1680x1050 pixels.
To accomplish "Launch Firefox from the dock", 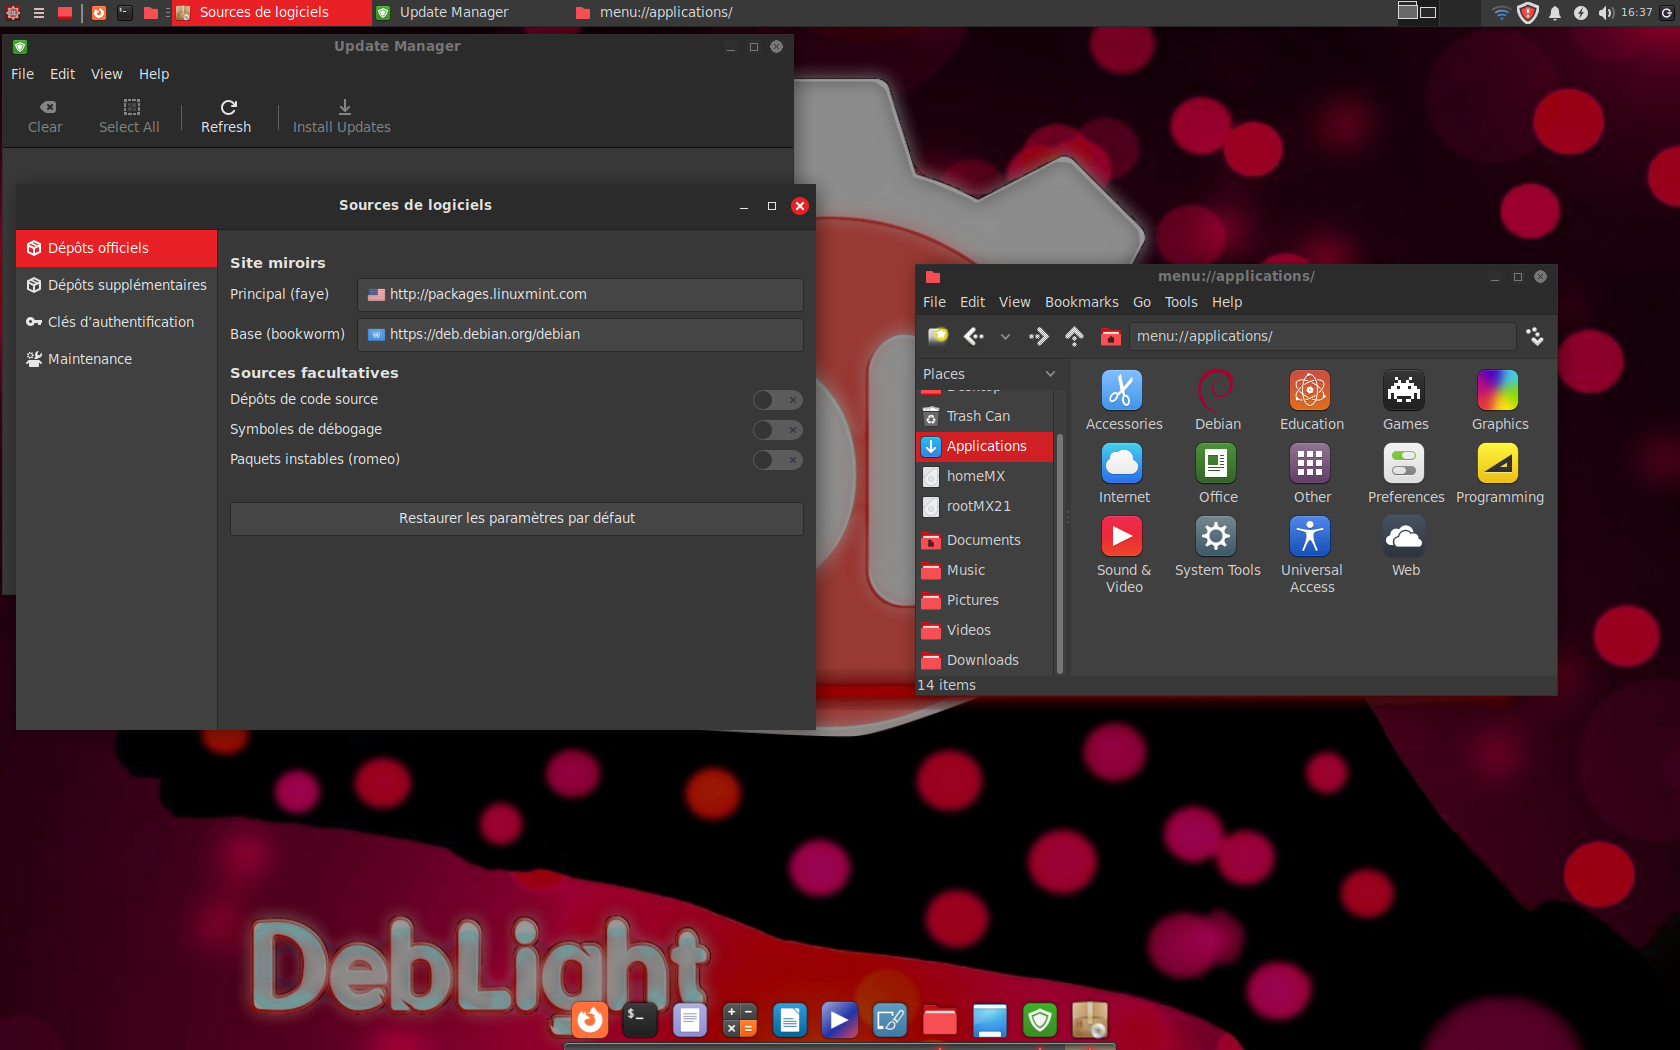I will coord(590,1020).
